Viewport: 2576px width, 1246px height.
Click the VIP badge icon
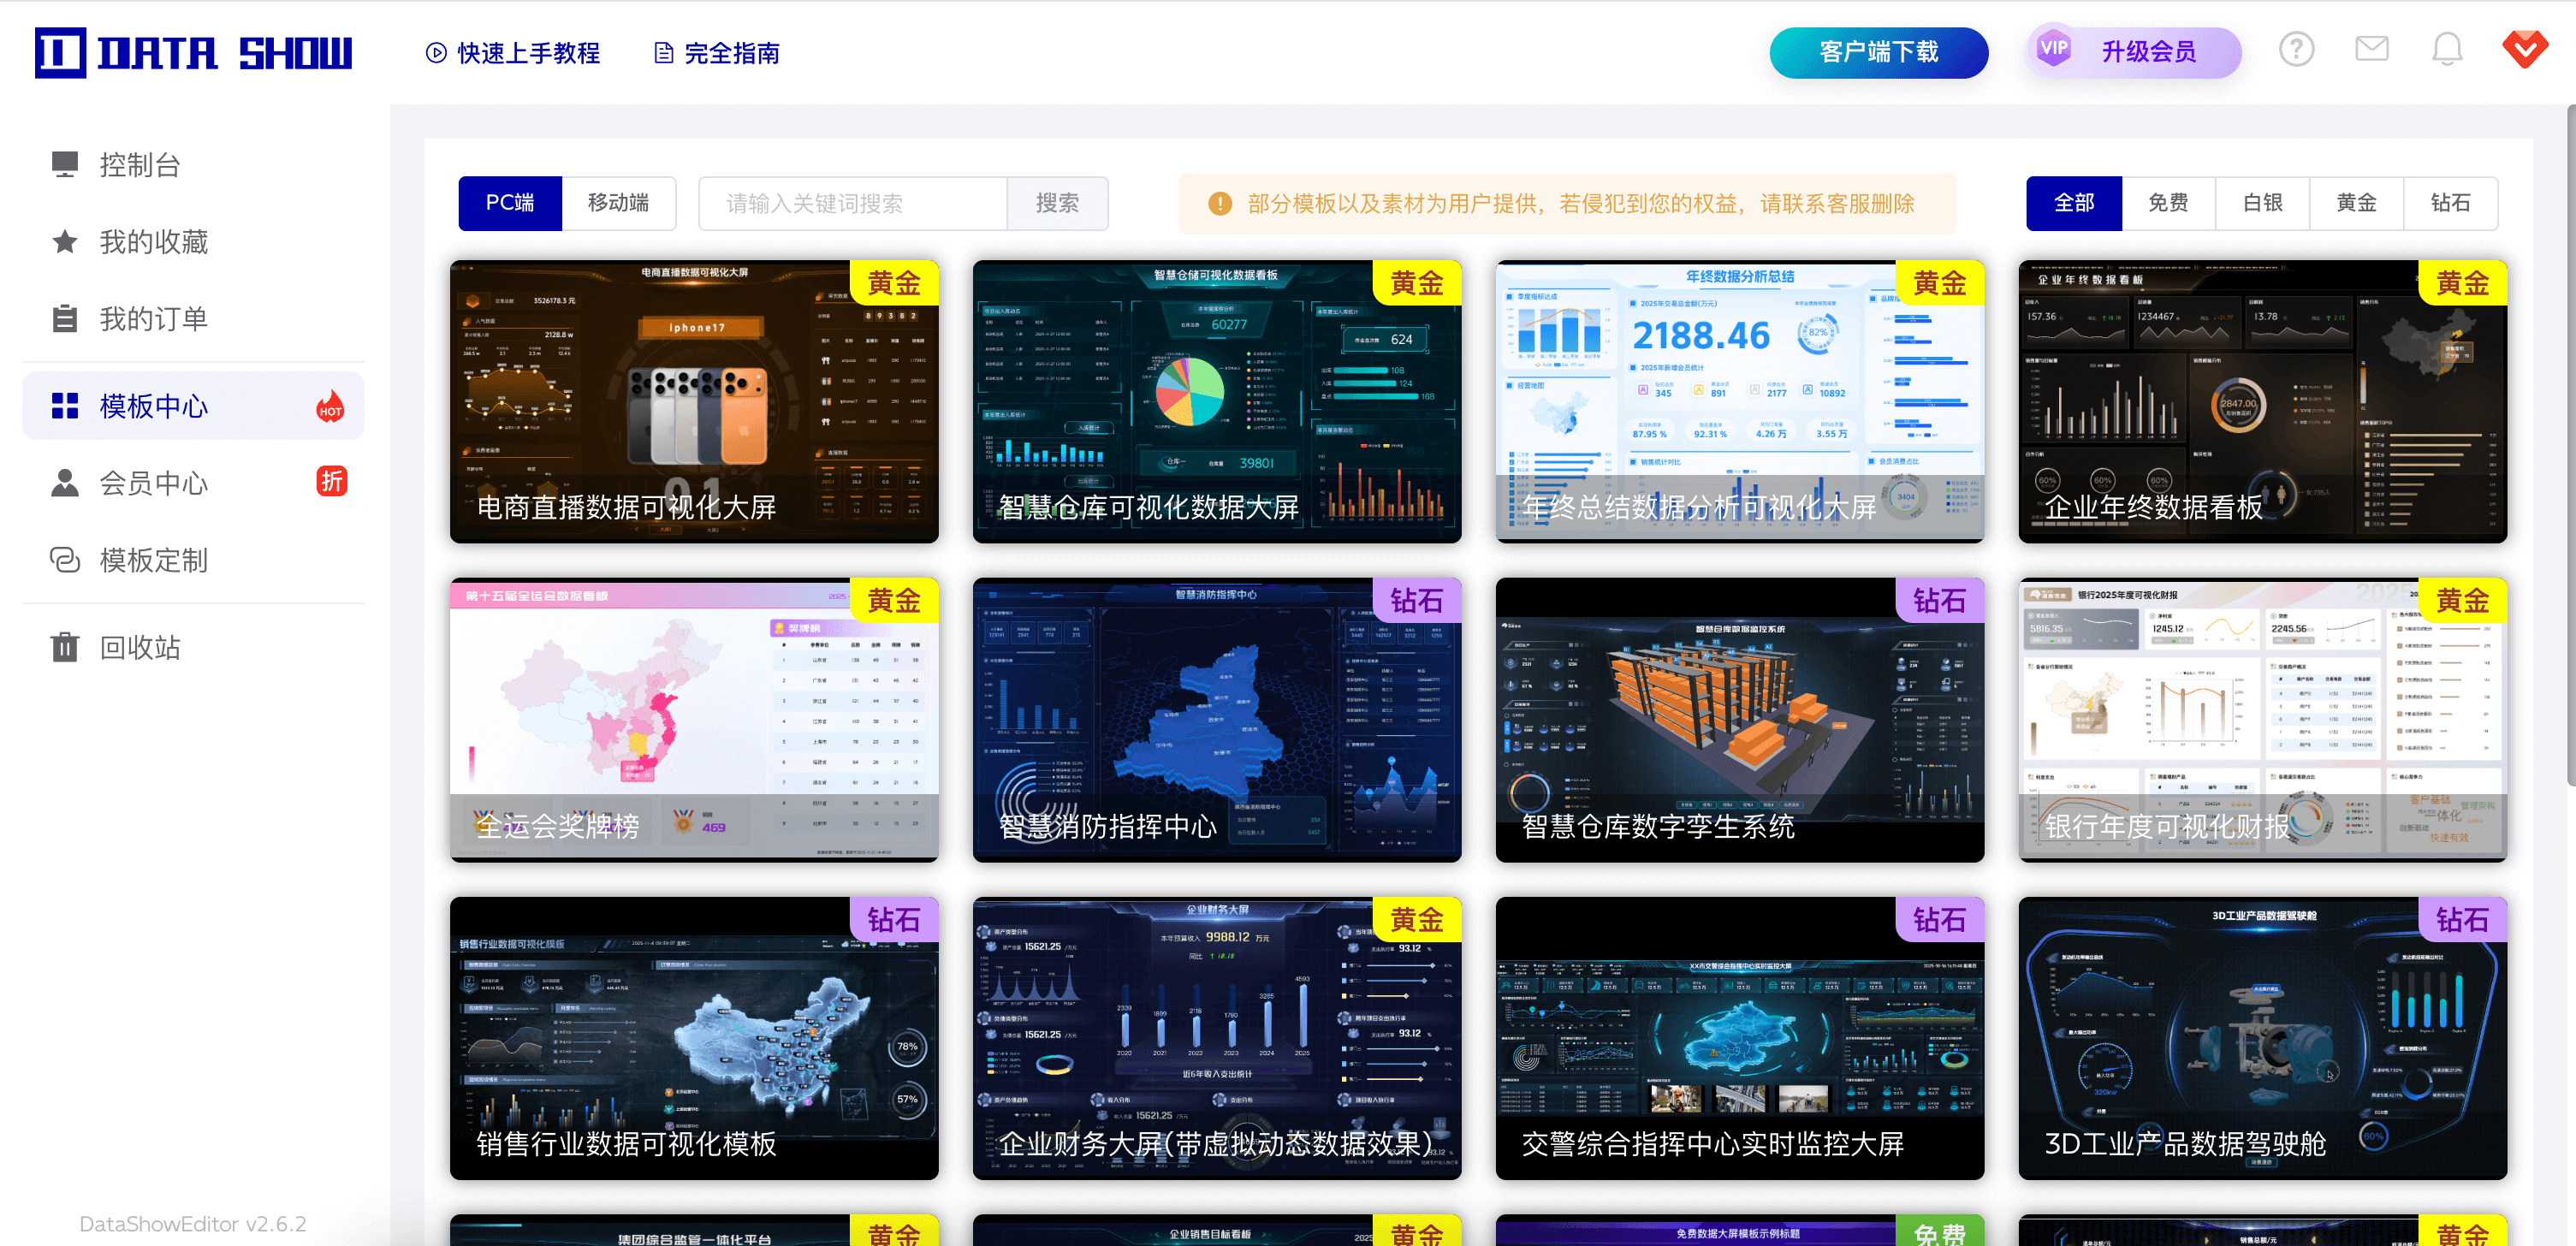pos(2053,50)
